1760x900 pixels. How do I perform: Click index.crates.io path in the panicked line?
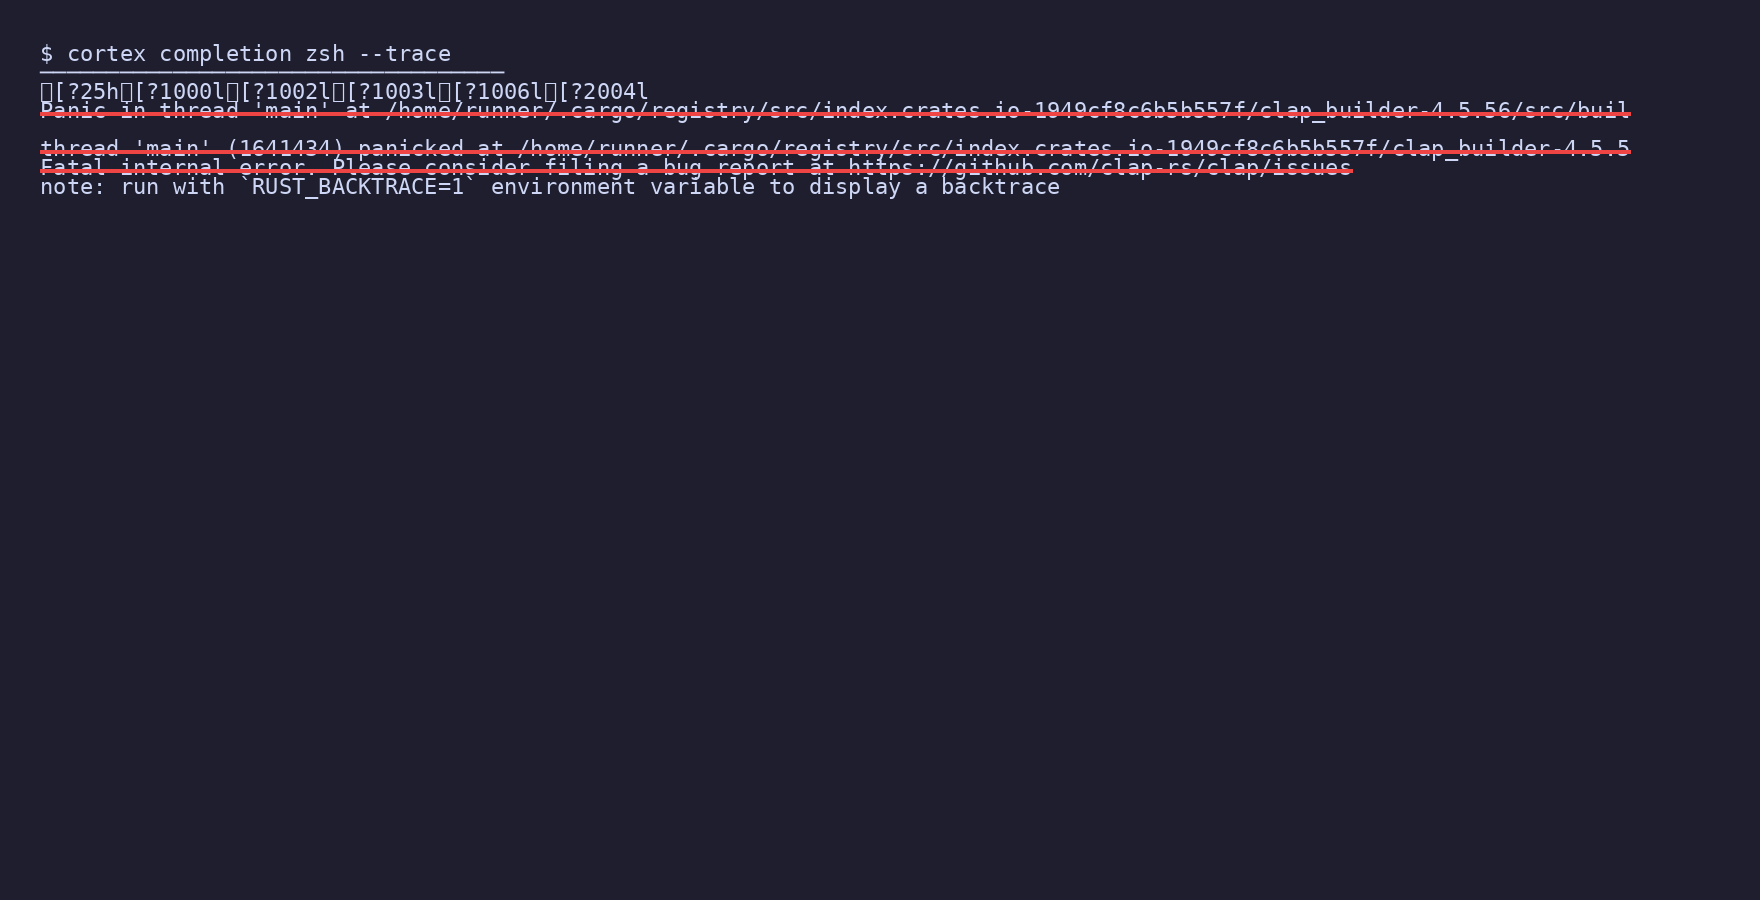(x=1051, y=148)
